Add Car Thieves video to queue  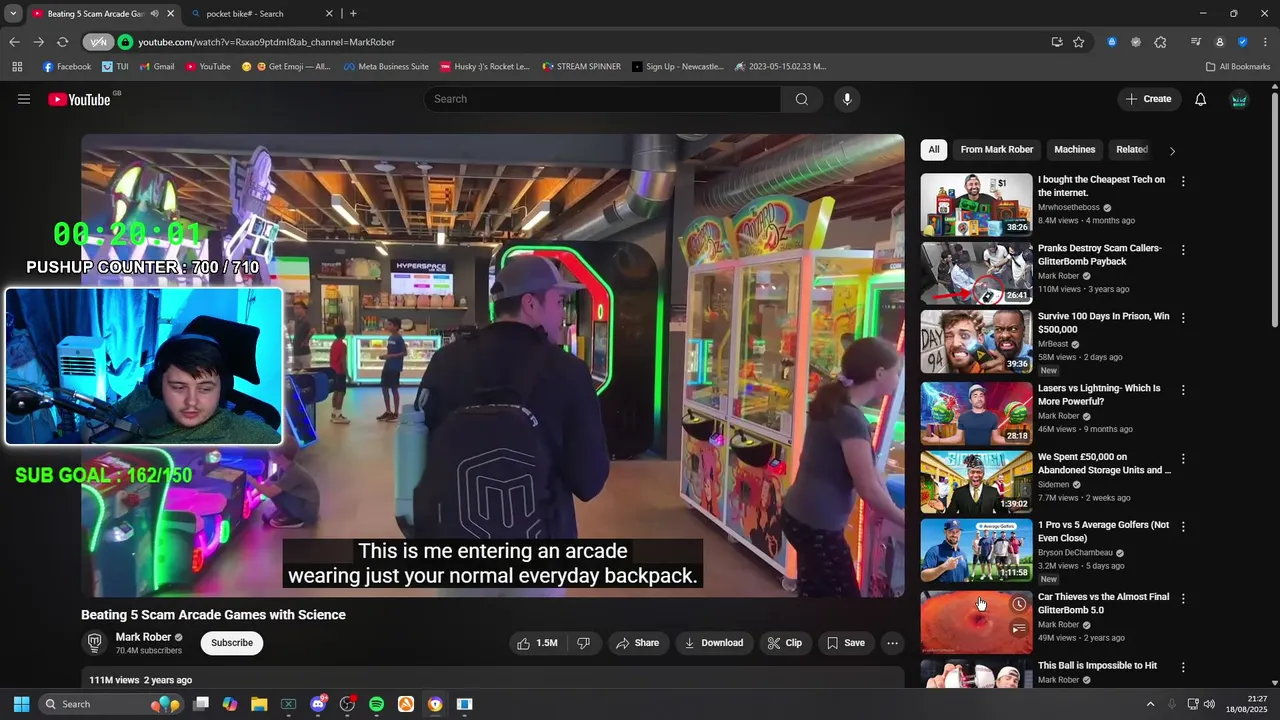[1019, 628]
